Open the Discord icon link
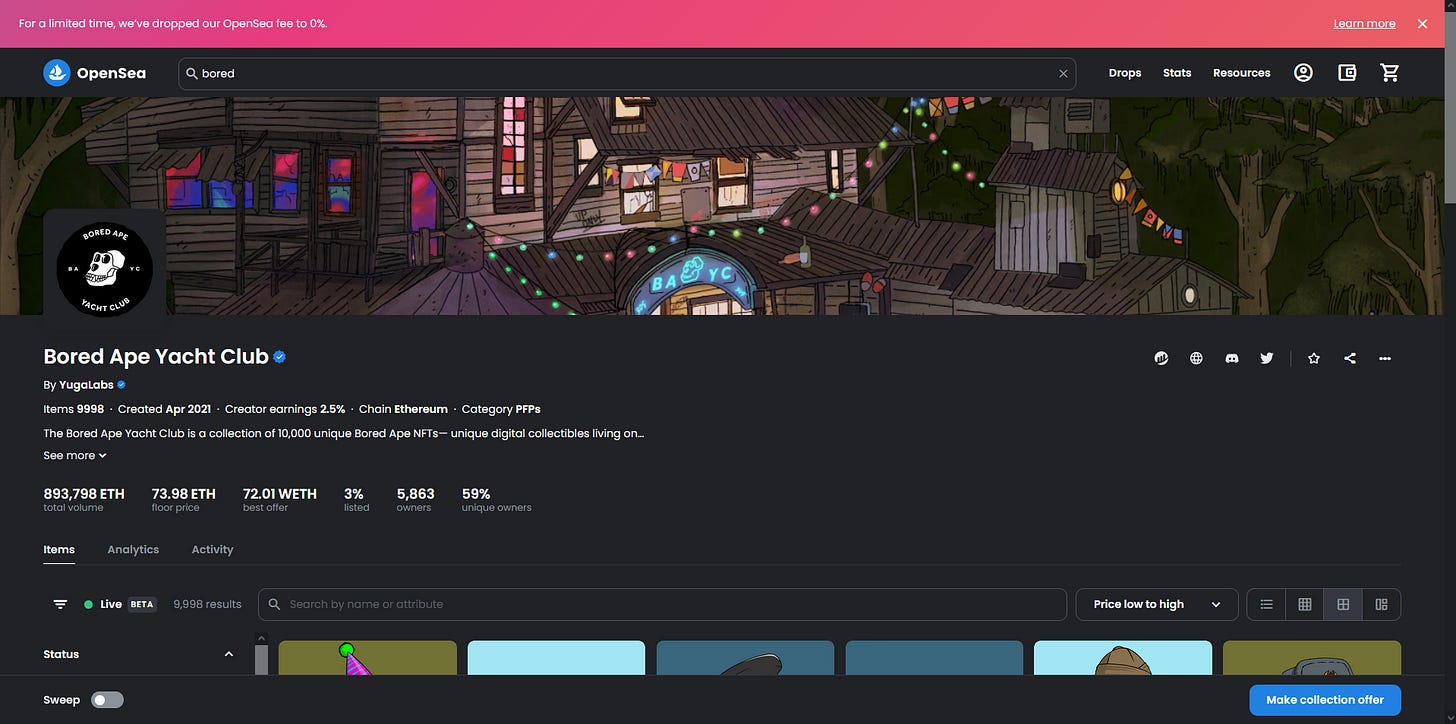The image size is (1456, 724). coord(1232,358)
